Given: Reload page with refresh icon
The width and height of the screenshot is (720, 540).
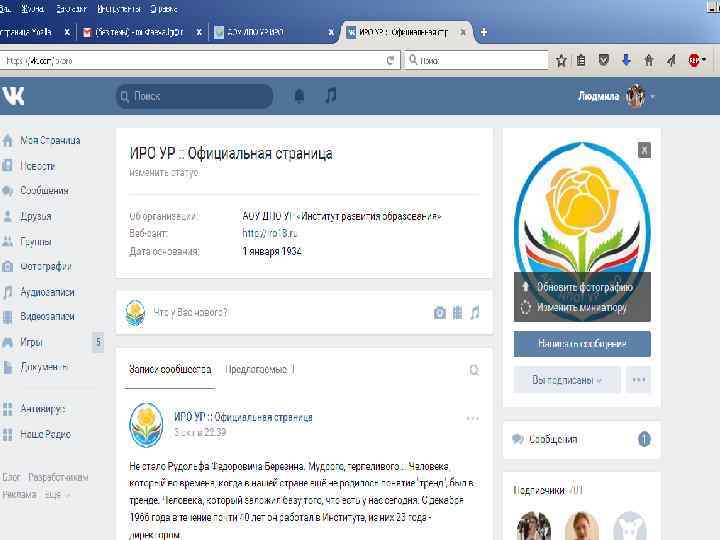Looking at the screenshot, I should point(390,60).
